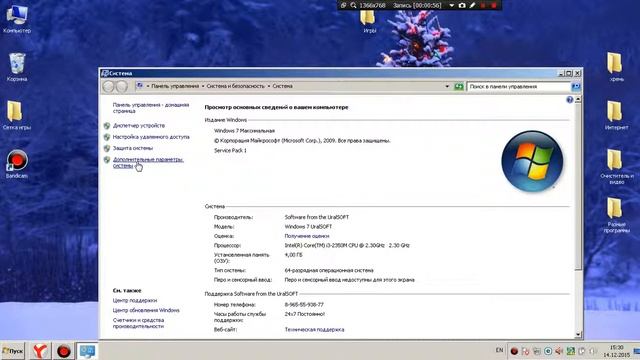Click the Service Pack 1 text
The width and height of the screenshot is (640, 360).
[x=230, y=151]
